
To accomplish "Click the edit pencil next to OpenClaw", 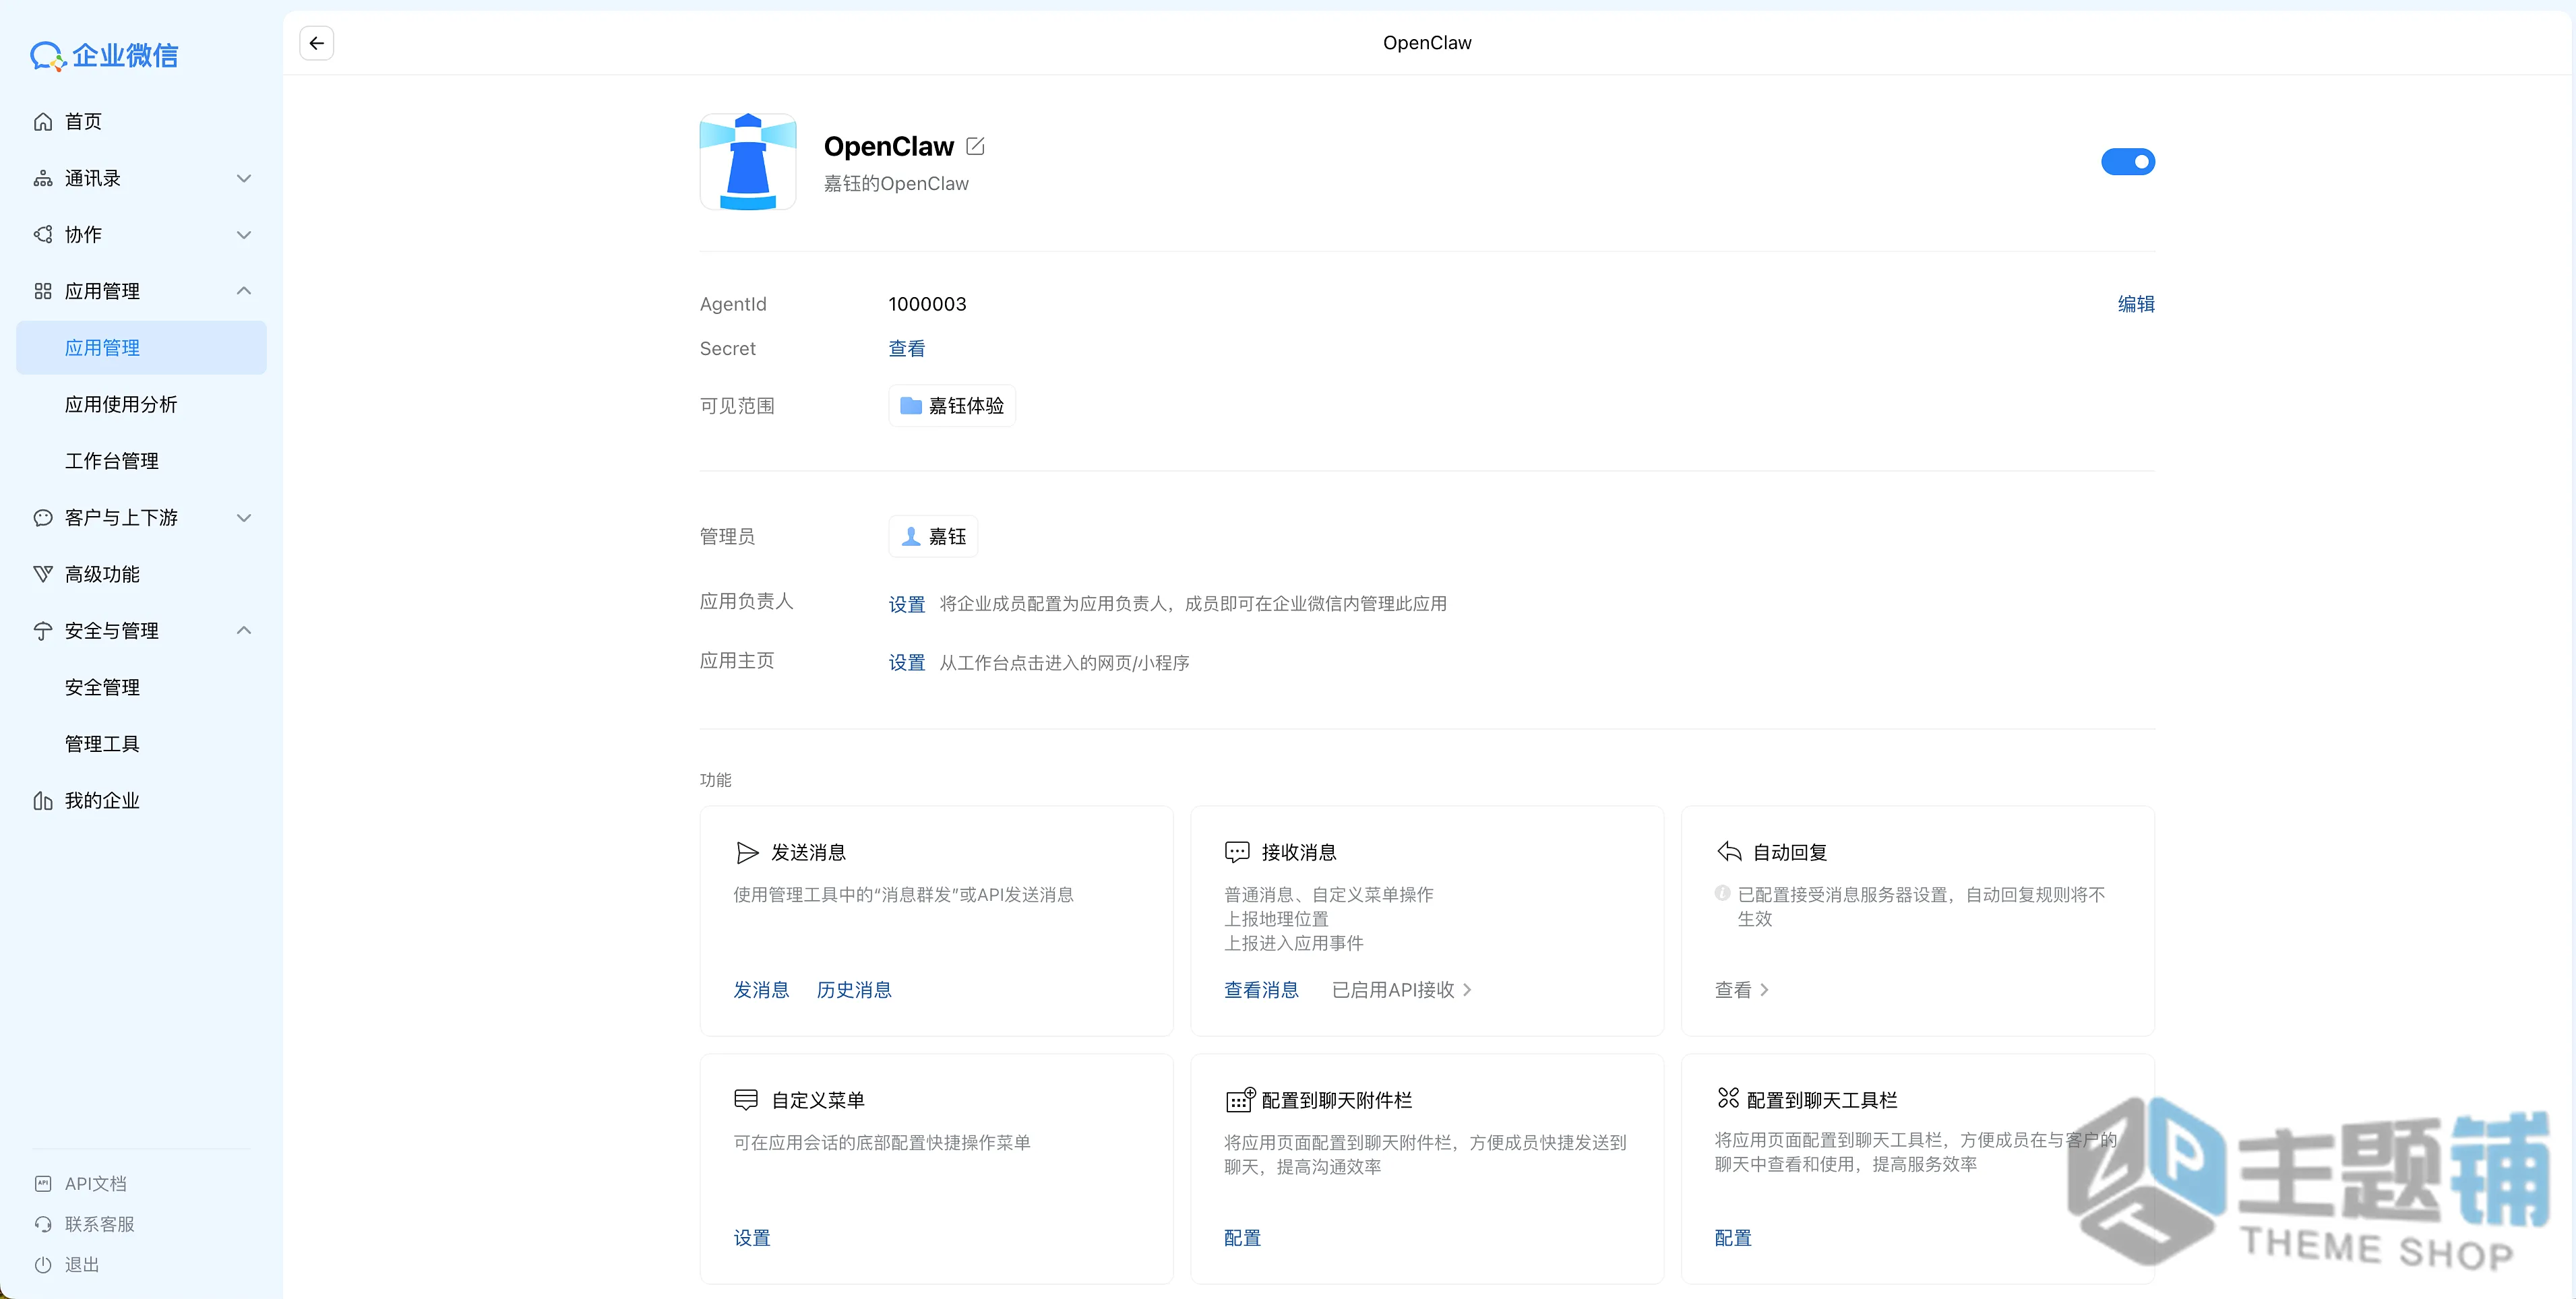I will point(976,147).
